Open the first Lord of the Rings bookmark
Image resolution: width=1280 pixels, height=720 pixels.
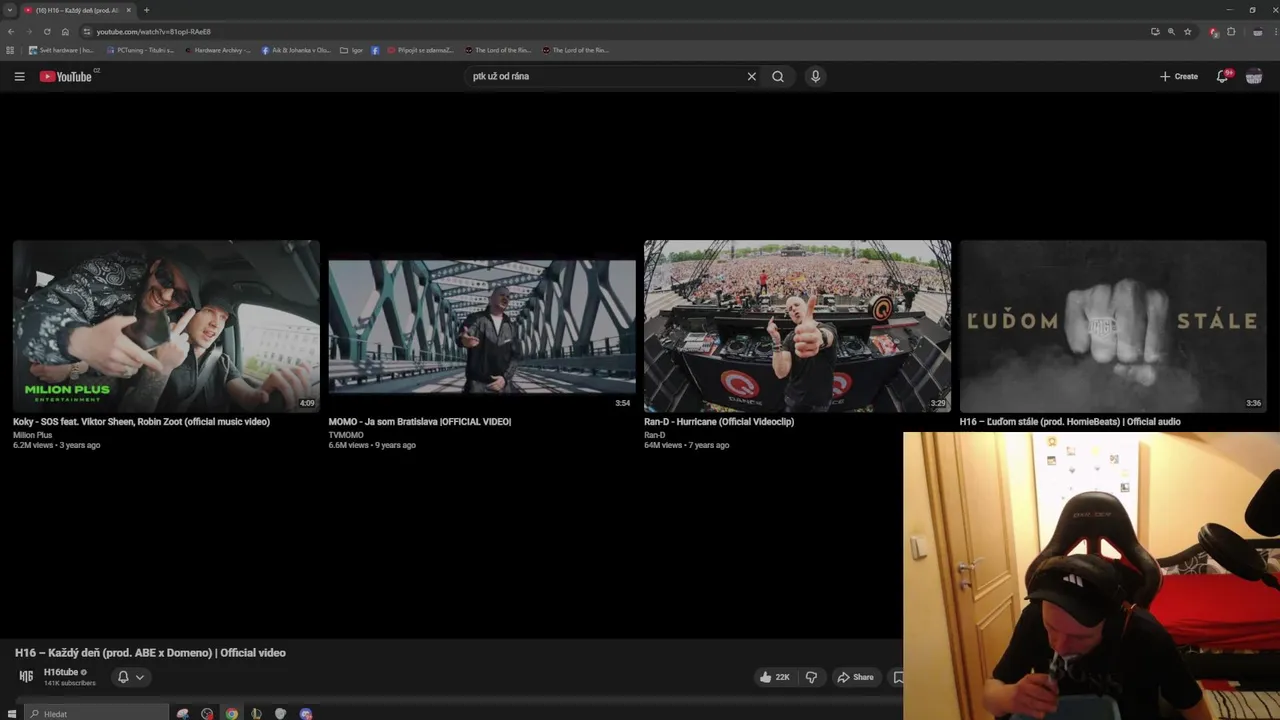click(498, 50)
